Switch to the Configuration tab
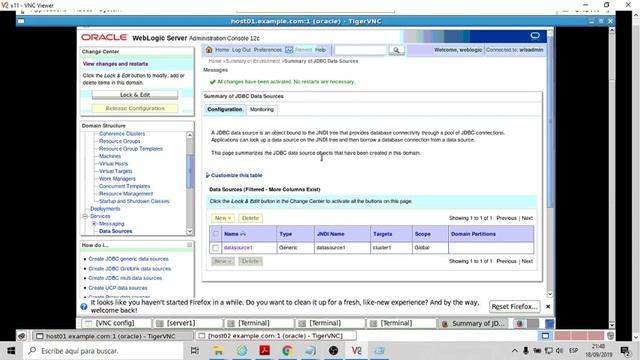The height and width of the screenshot is (360, 640). tap(224, 109)
